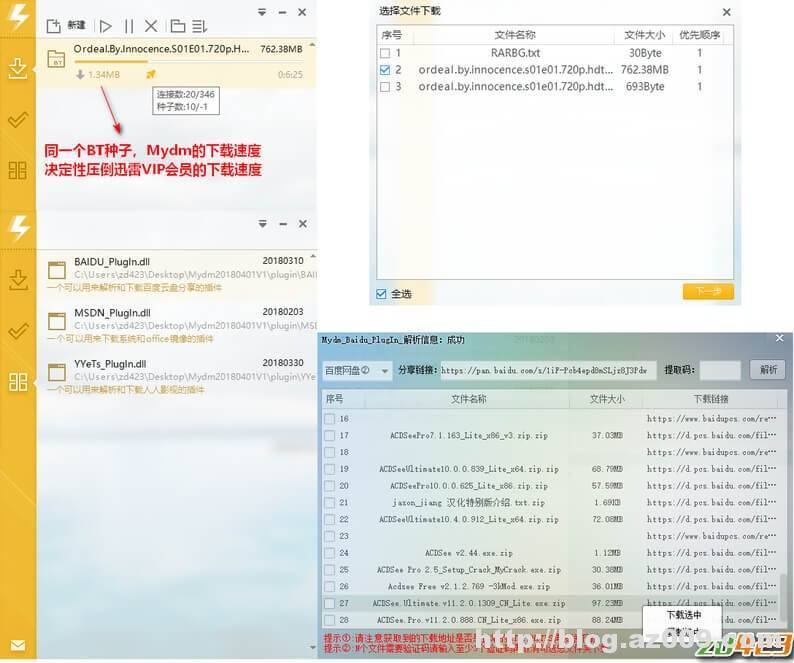Screen dimensions: 794x663
Task: Click the 提取码 input field
Action: pos(720,371)
